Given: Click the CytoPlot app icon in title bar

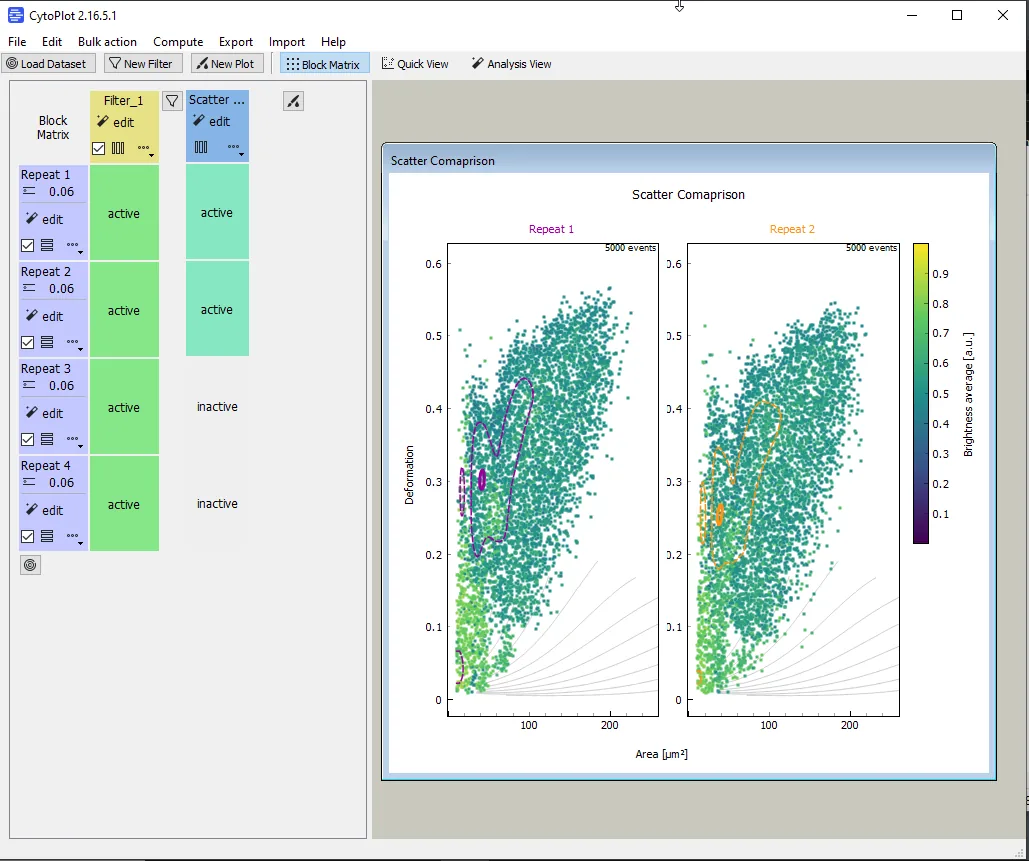Looking at the screenshot, I should click(16, 15).
